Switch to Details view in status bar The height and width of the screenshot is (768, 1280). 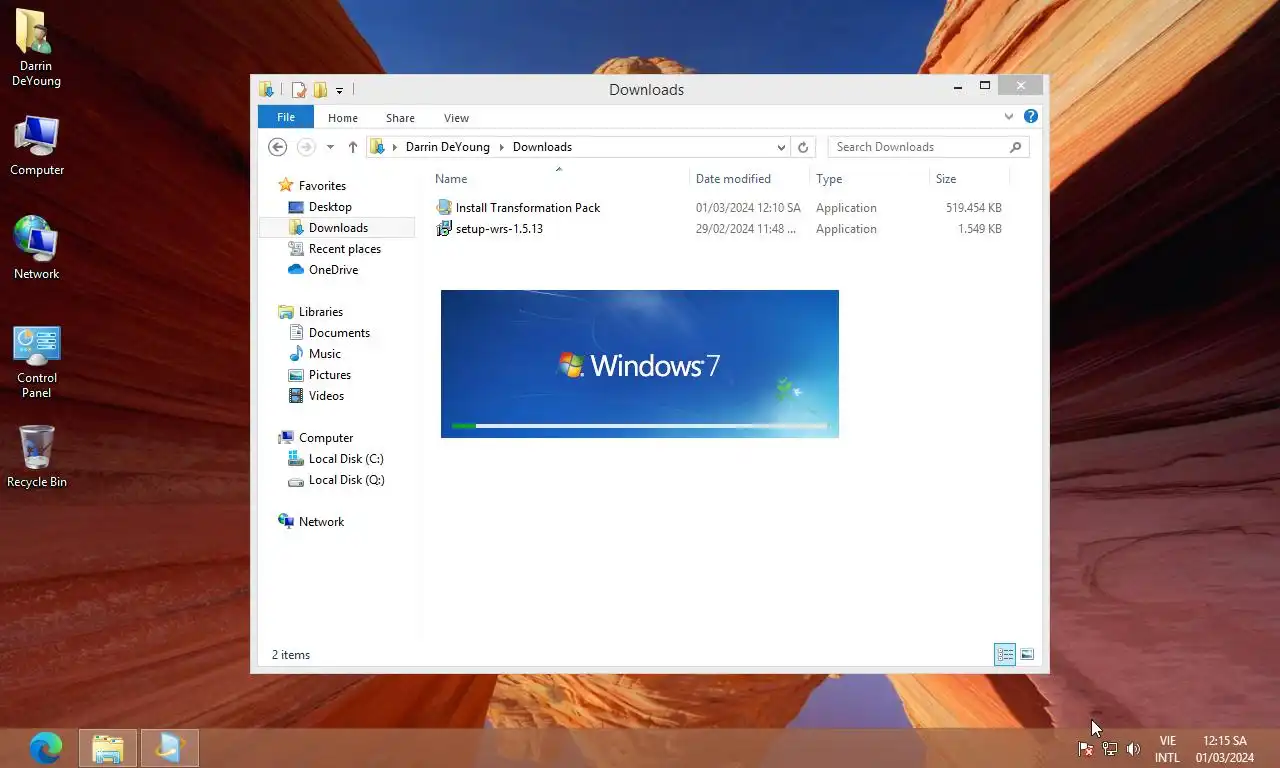click(x=1005, y=655)
